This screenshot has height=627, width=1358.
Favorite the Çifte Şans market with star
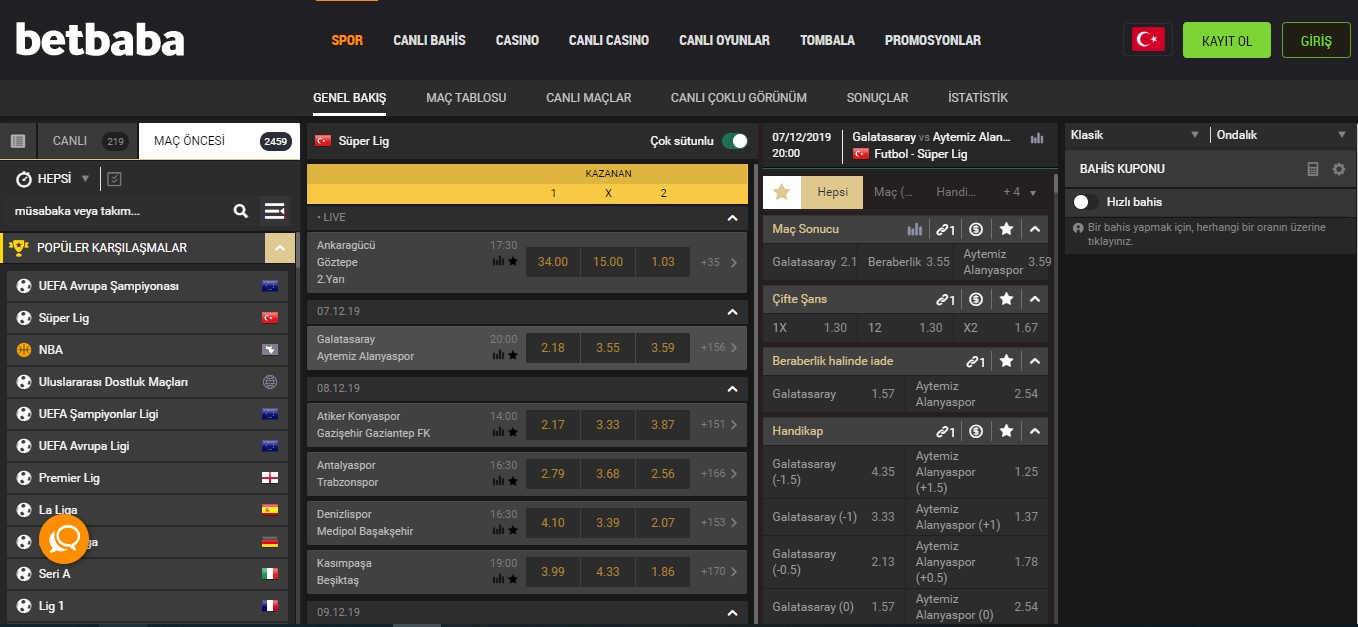coord(1006,299)
